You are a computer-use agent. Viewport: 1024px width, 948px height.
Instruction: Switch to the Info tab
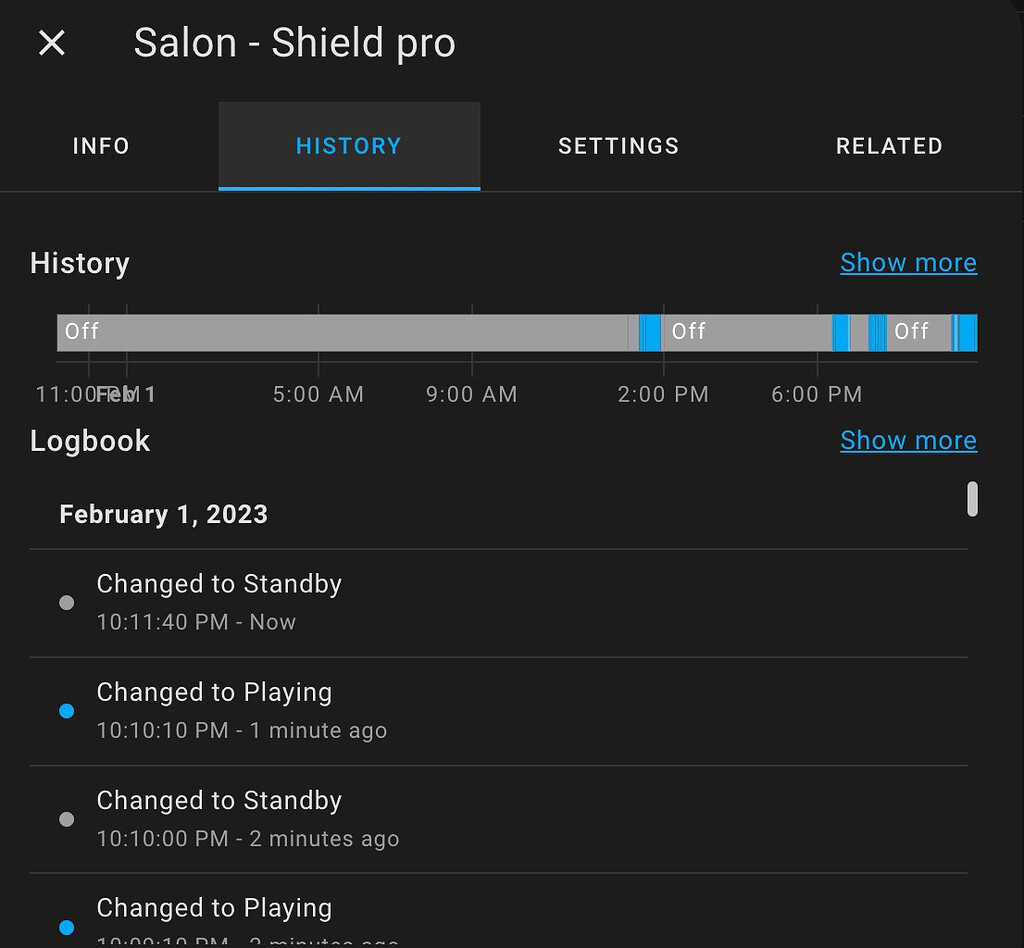pyautogui.click(x=100, y=146)
